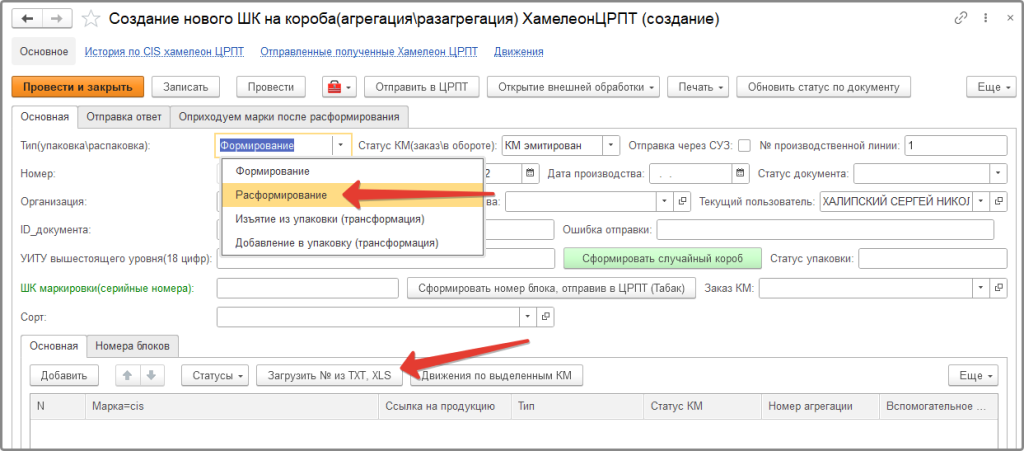The height and width of the screenshot is (451, 1024).
Task: Click the Записать button
Action: [185, 87]
